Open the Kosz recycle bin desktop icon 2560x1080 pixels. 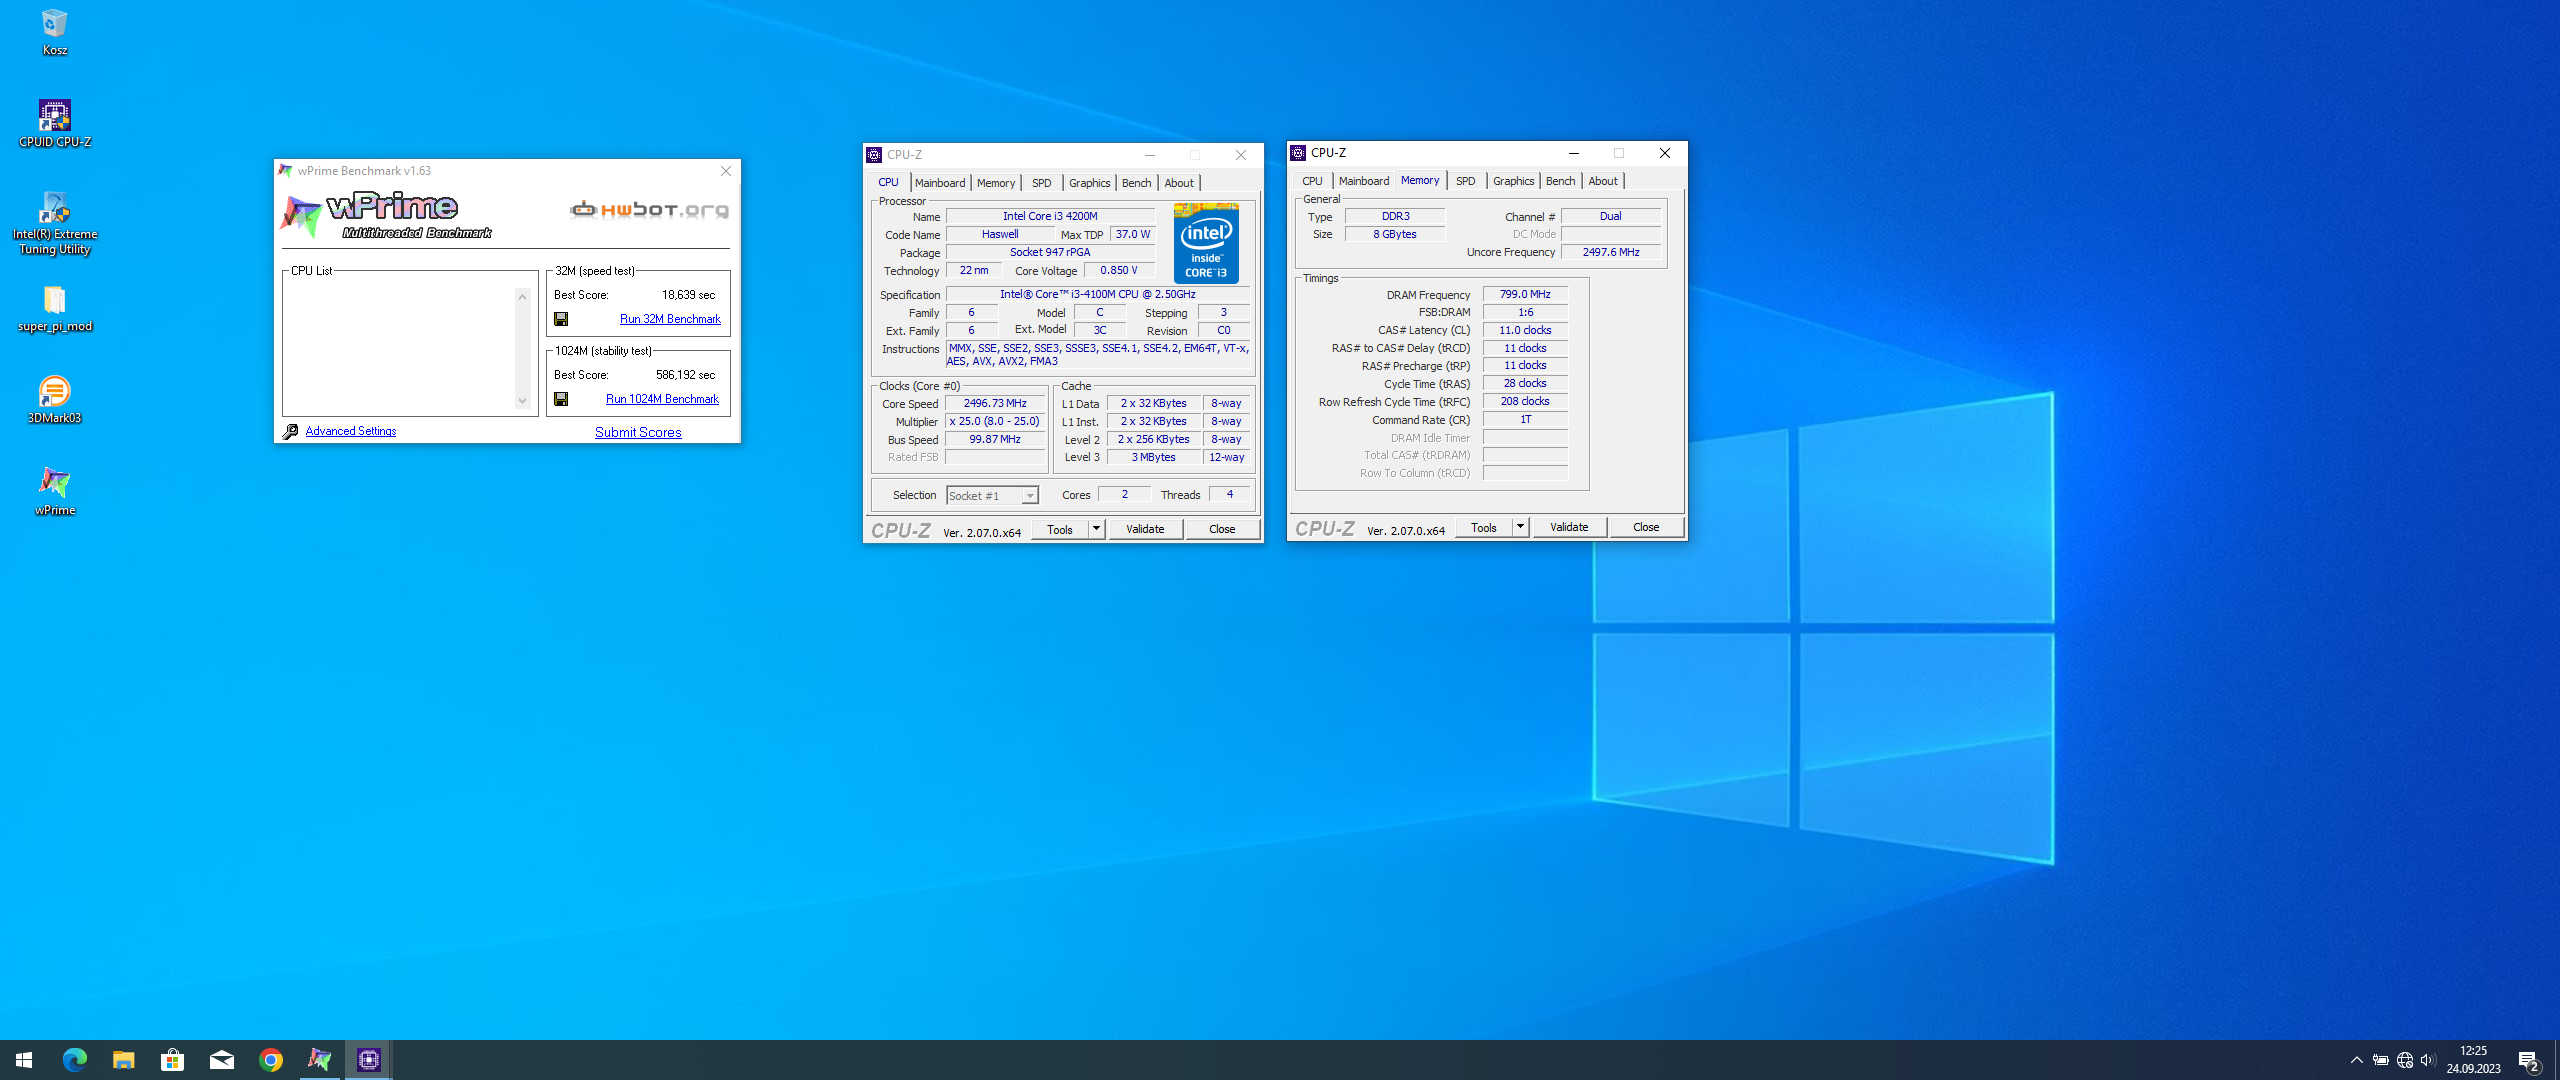click(54, 32)
